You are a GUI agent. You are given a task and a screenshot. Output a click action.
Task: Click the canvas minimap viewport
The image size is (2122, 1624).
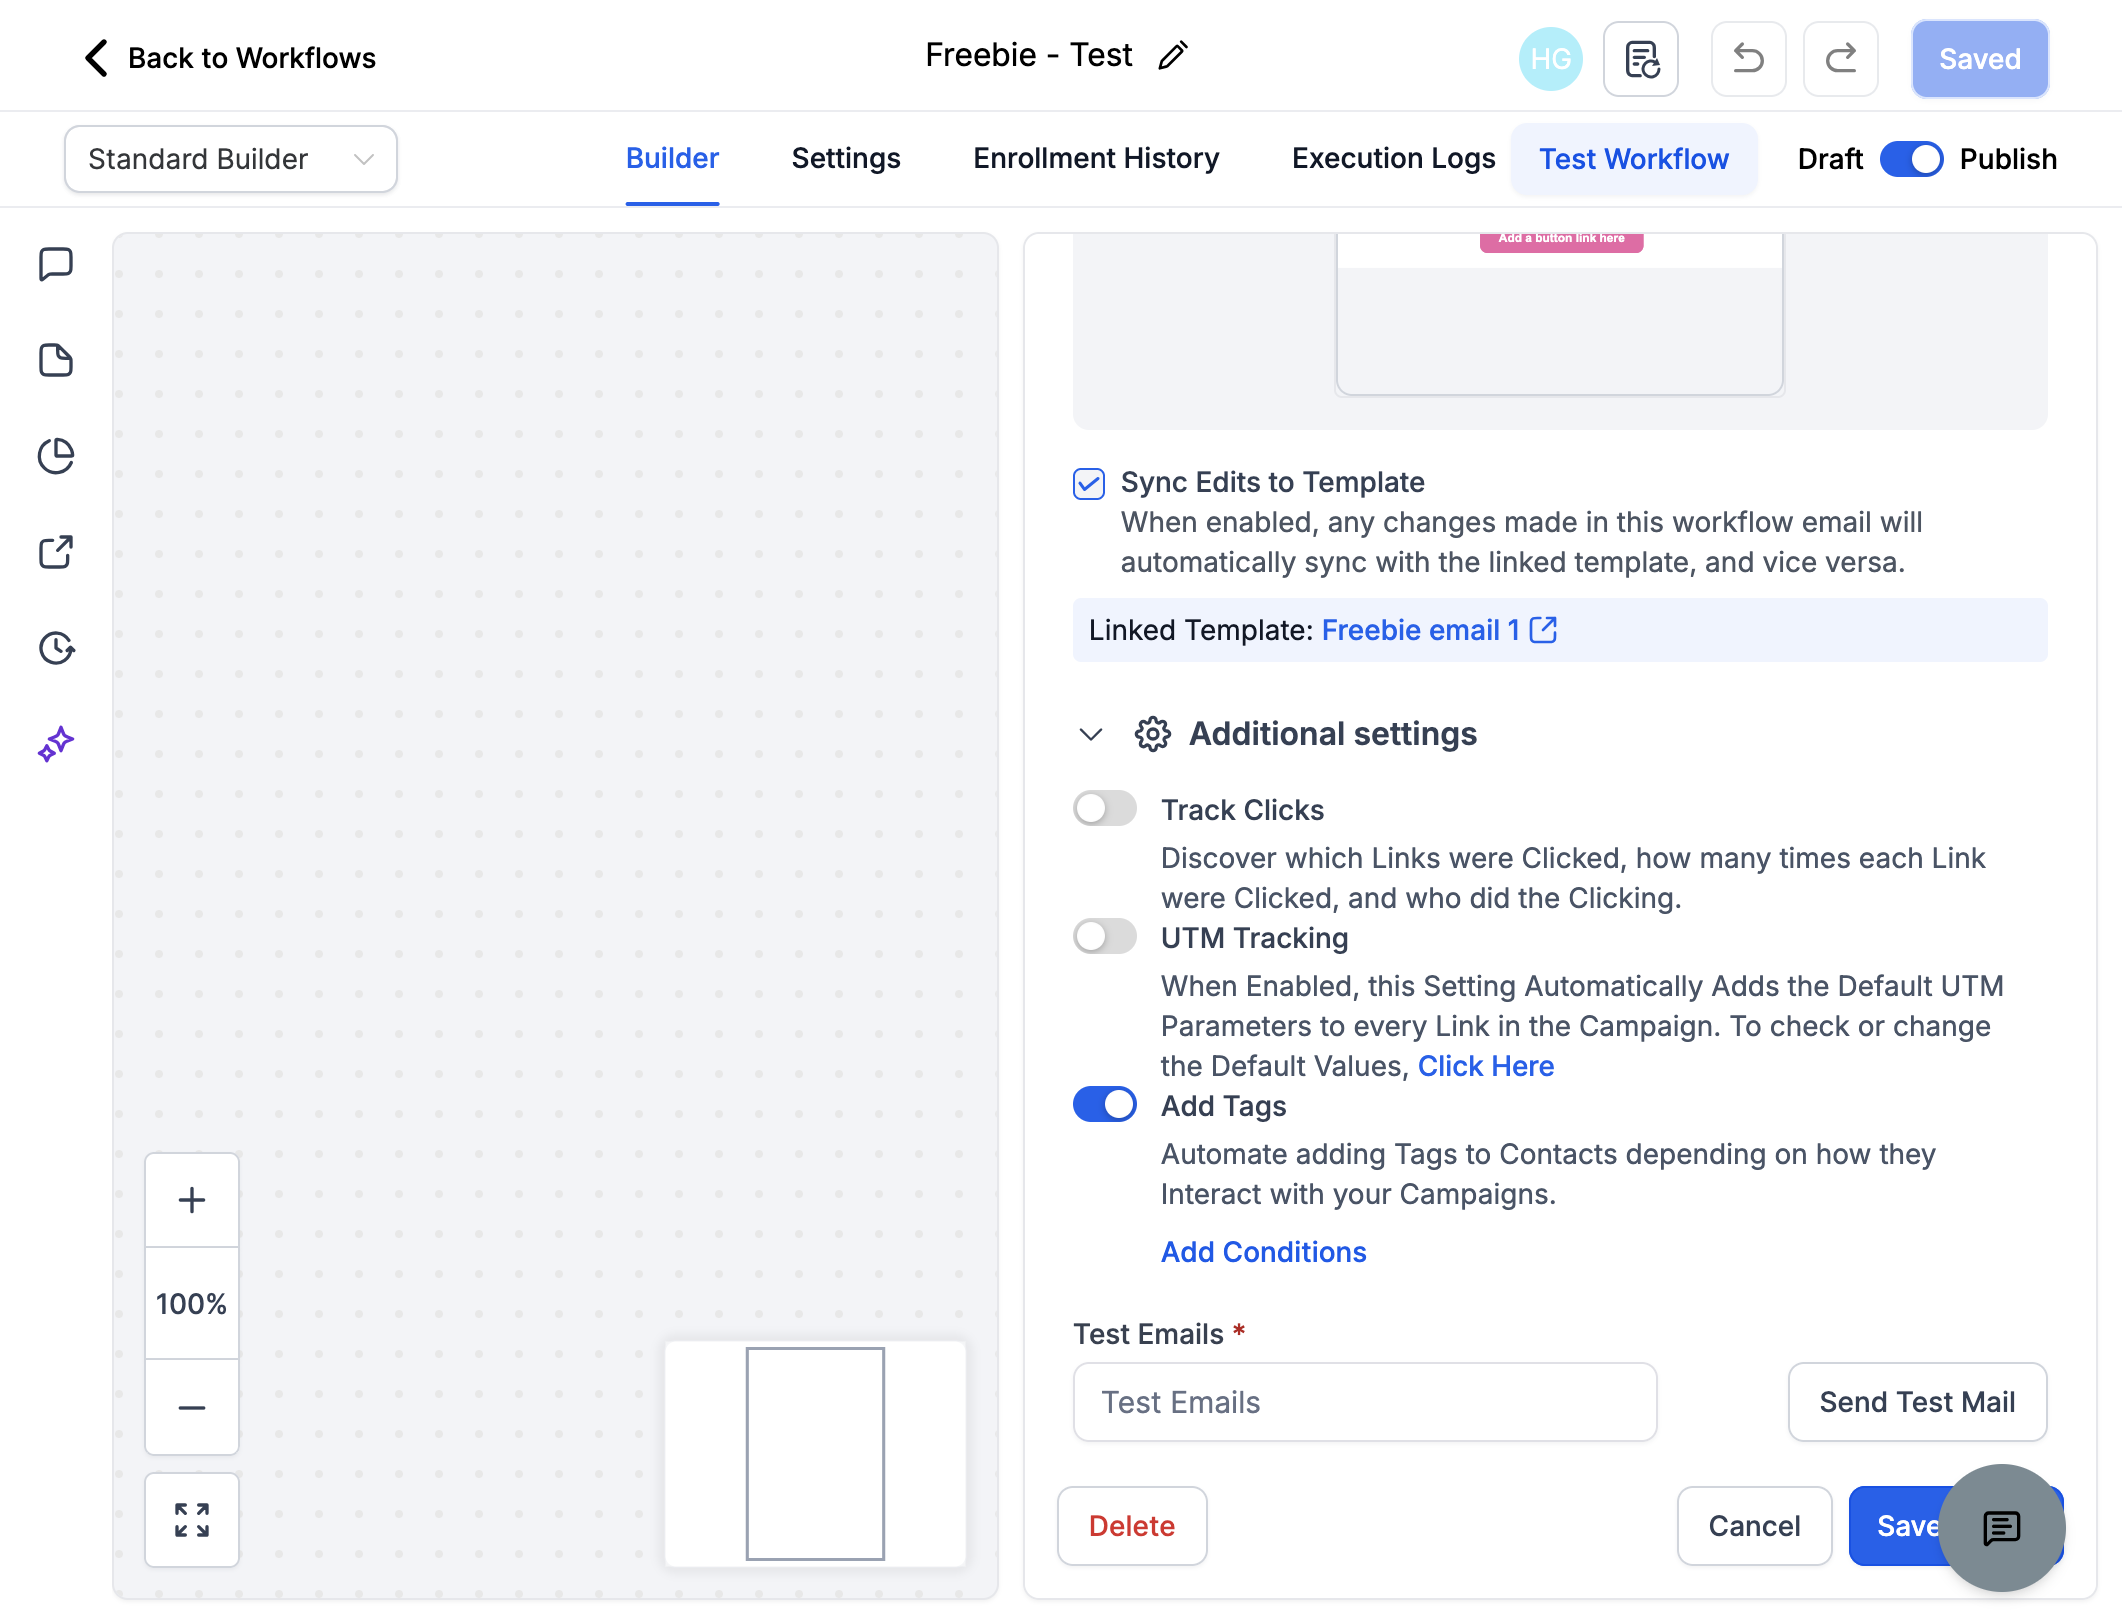tap(815, 1454)
